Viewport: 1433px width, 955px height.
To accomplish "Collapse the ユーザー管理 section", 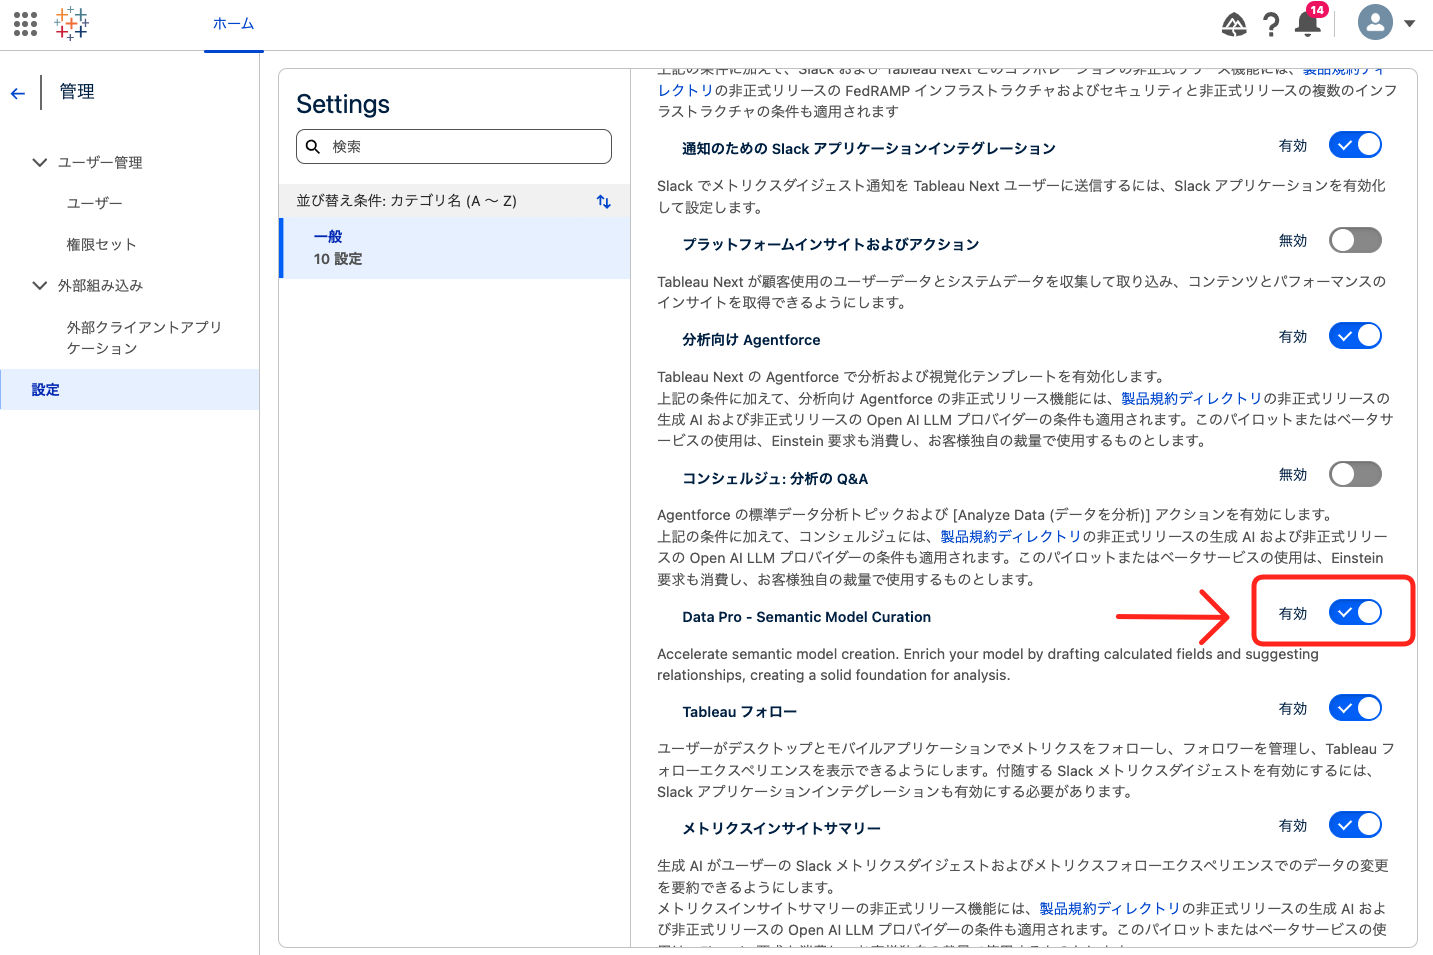I will click(40, 162).
